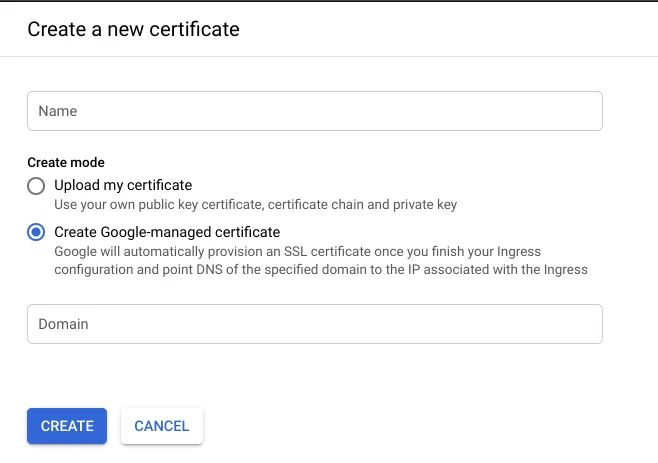Click the Name input field
The width and height of the screenshot is (658, 463).
click(x=314, y=111)
